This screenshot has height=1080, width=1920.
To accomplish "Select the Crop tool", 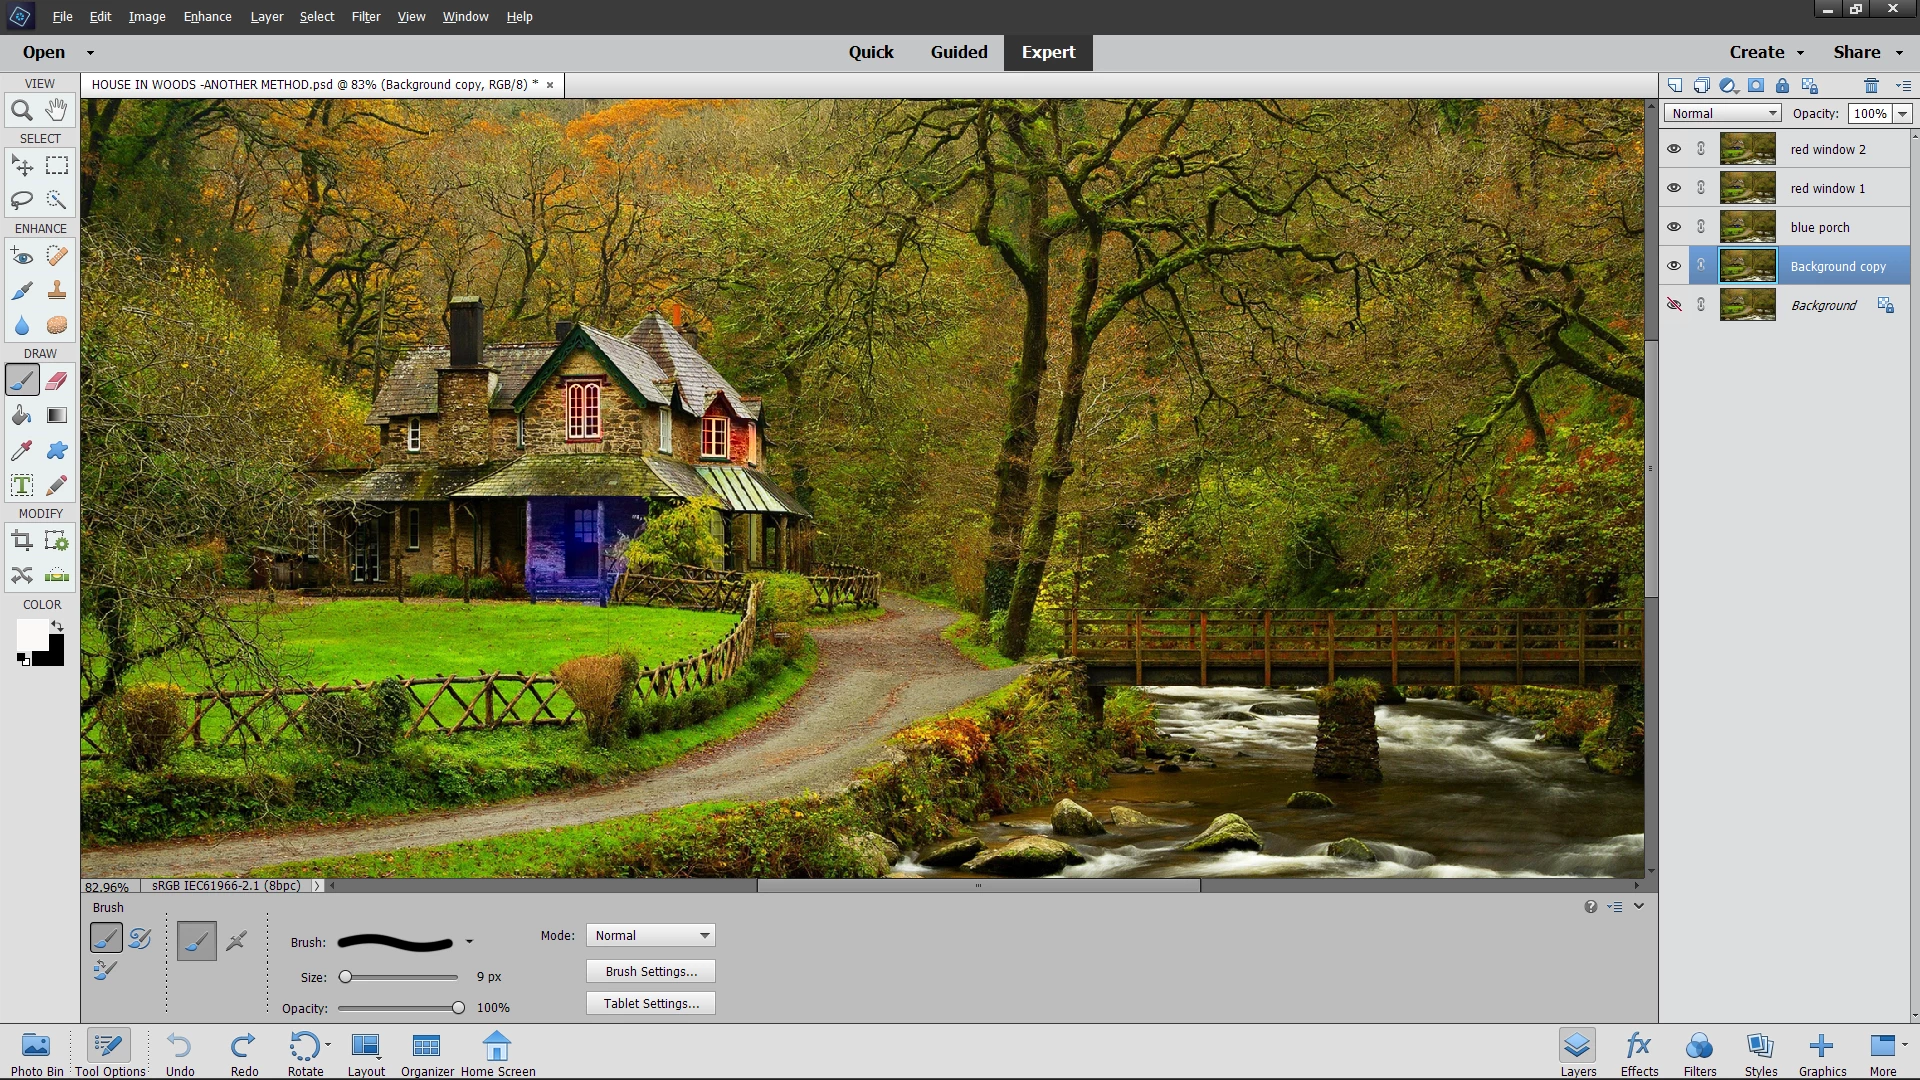I will point(22,541).
